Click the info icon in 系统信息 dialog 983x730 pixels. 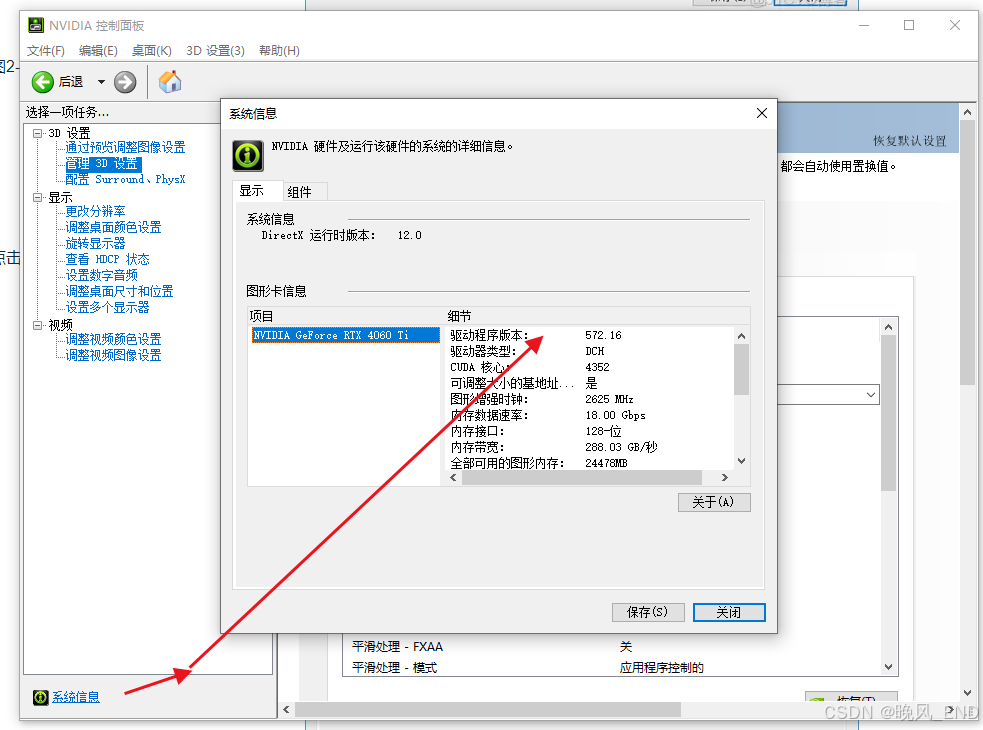click(248, 155)
